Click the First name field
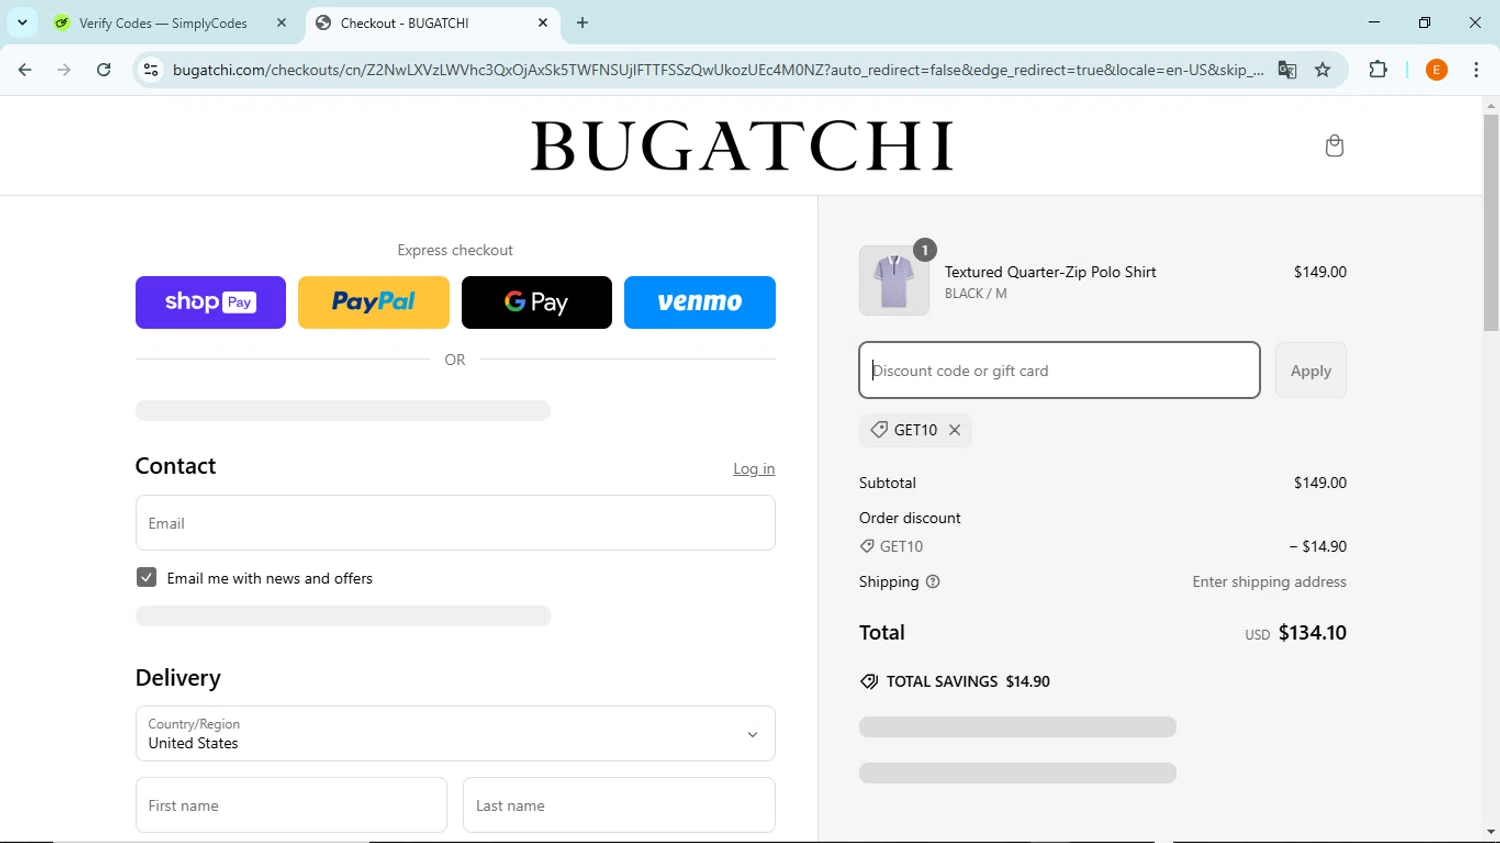This screenshot has height=843, width=1500. coord(291,805)
